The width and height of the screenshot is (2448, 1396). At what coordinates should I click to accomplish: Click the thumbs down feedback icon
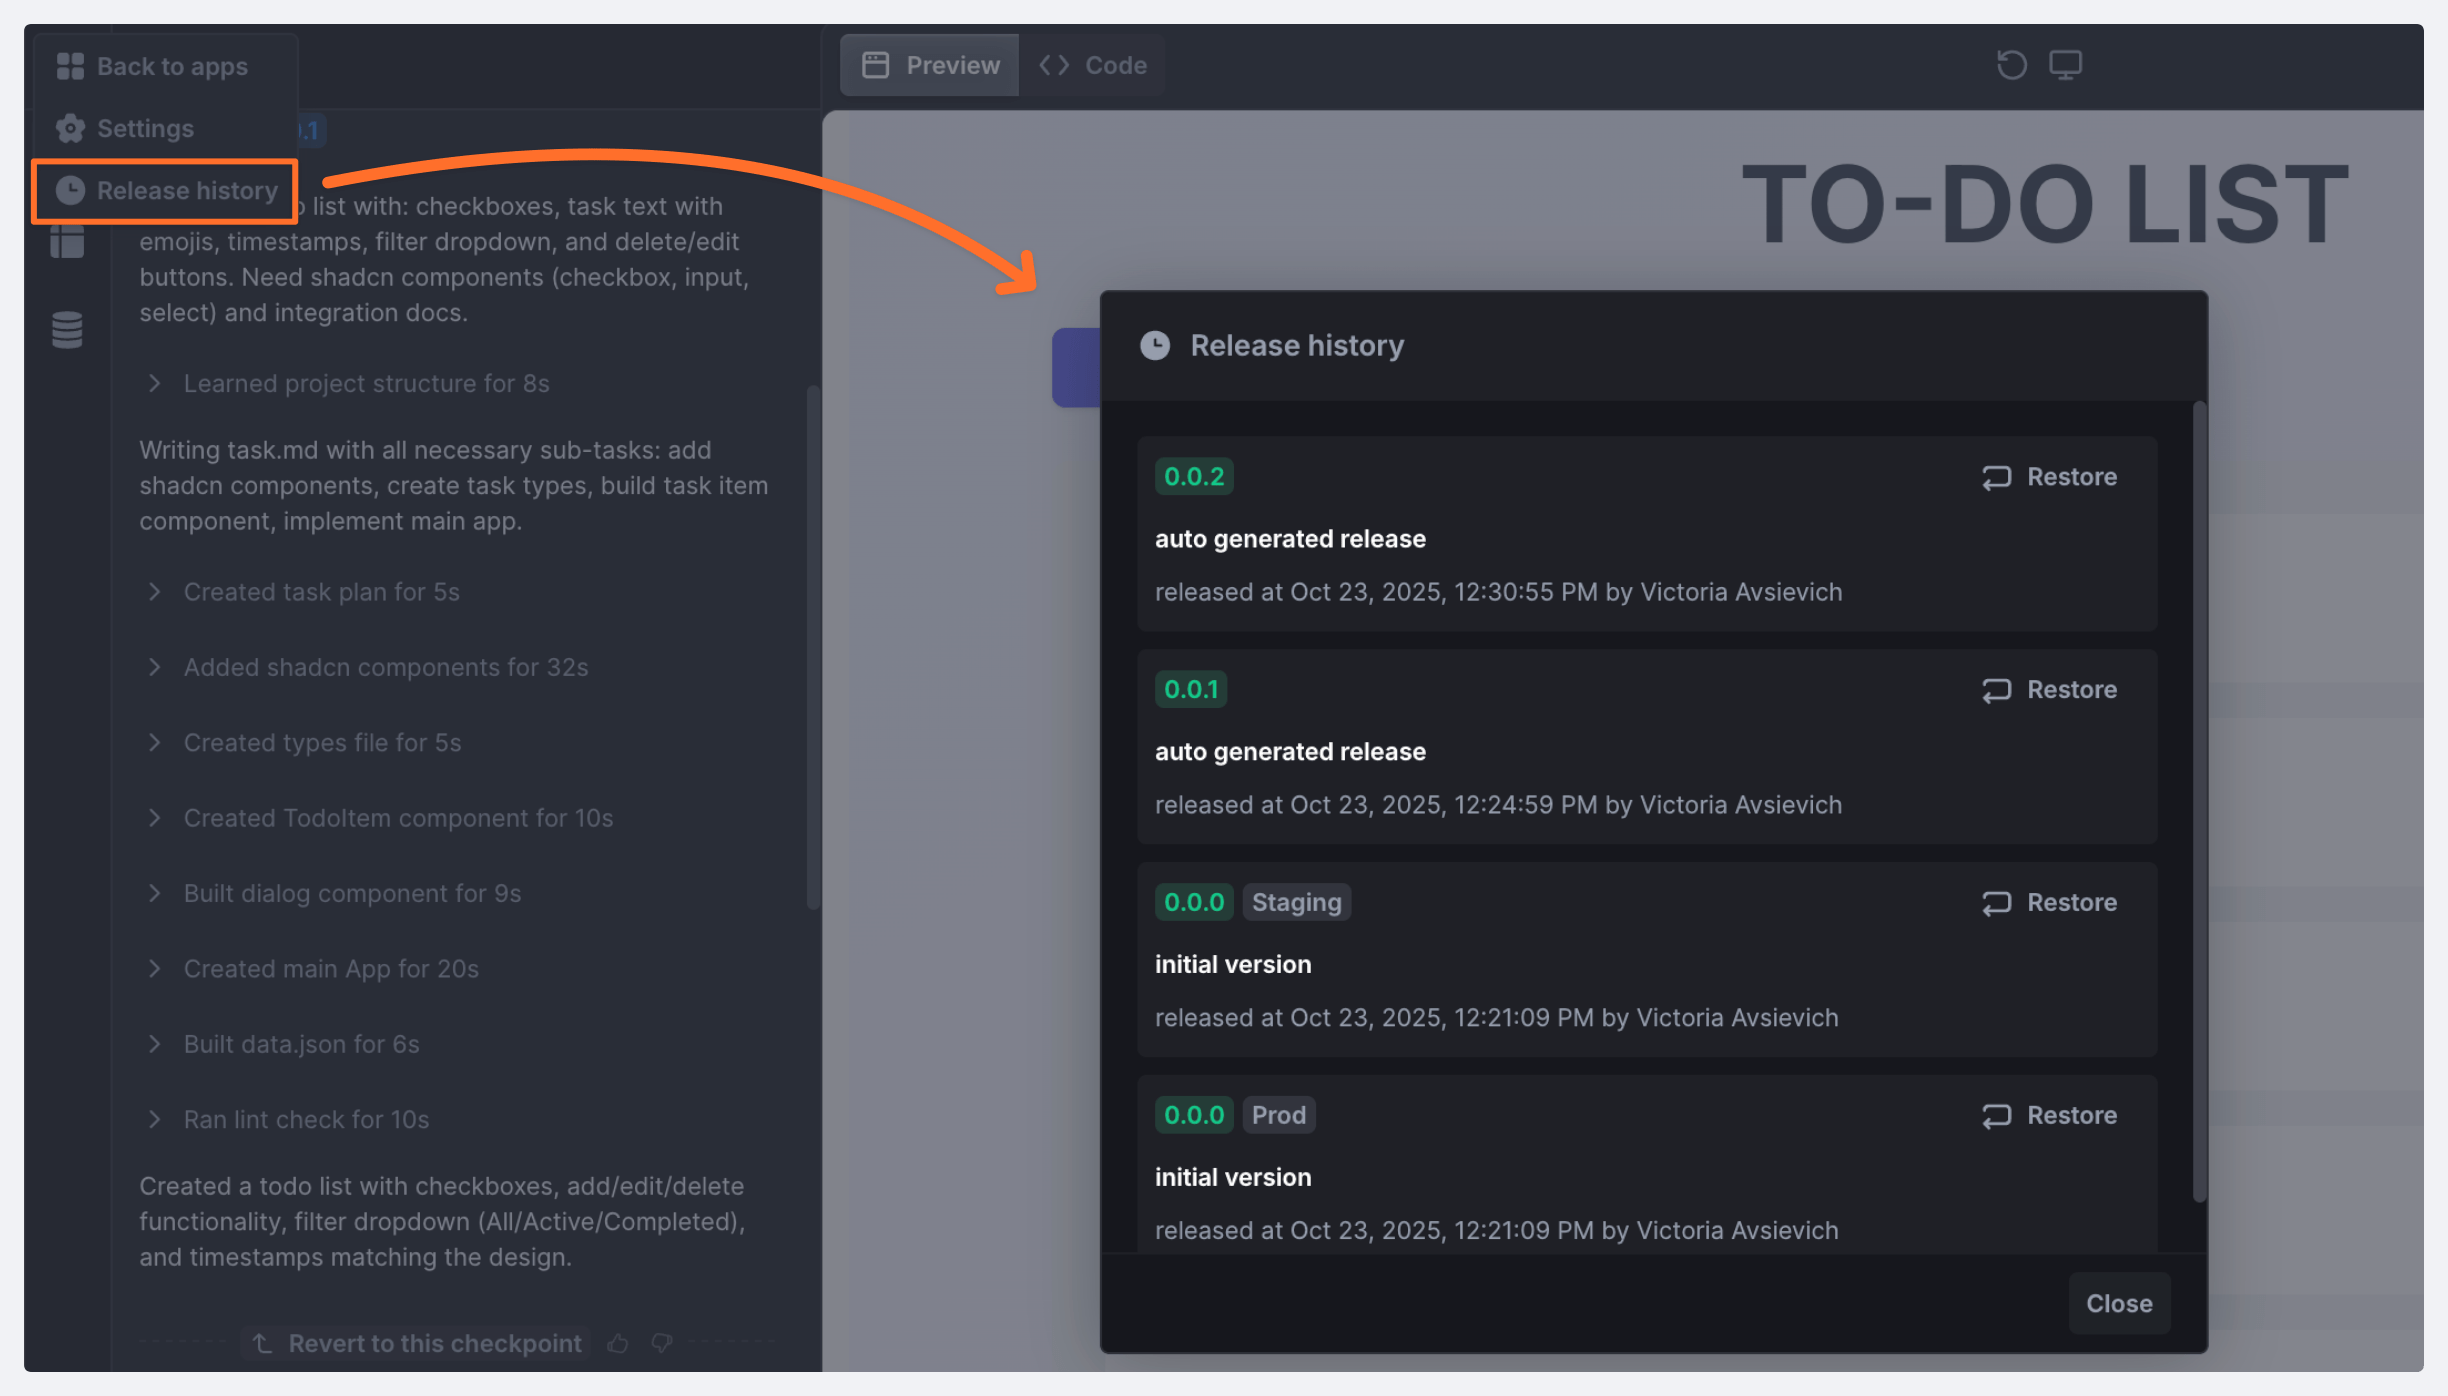point(662,1343)
